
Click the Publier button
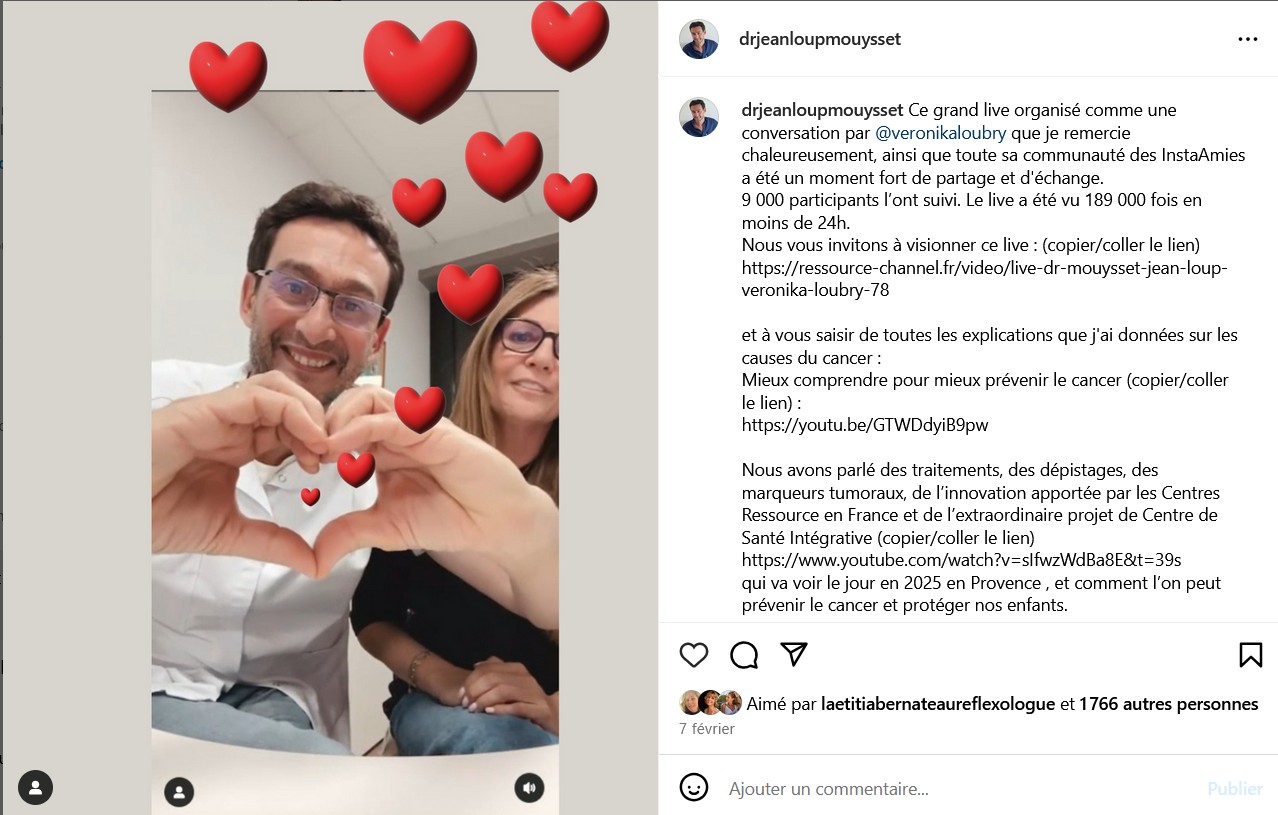pyautogui.click(x=1235, y=788)
